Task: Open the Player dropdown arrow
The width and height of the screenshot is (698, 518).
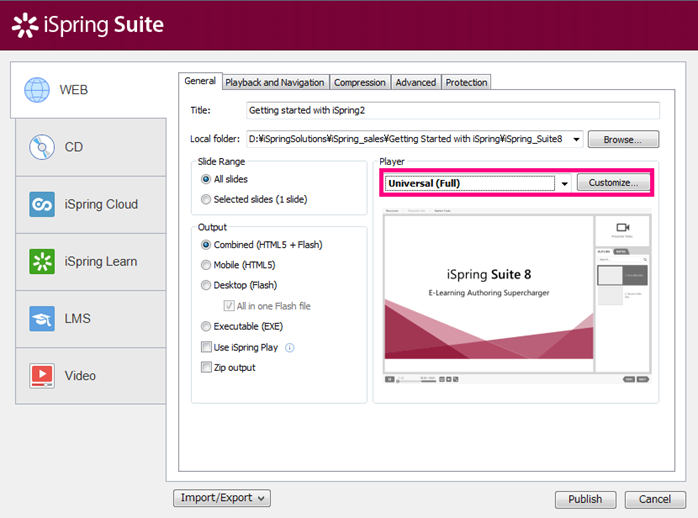Action: coord(564,183)
